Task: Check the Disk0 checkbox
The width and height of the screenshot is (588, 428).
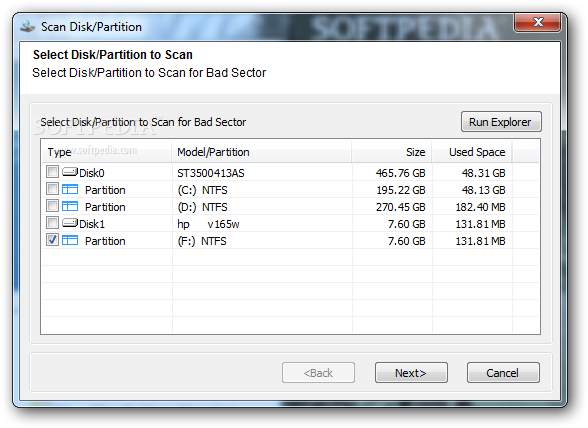Action: [x=52, y=172]
